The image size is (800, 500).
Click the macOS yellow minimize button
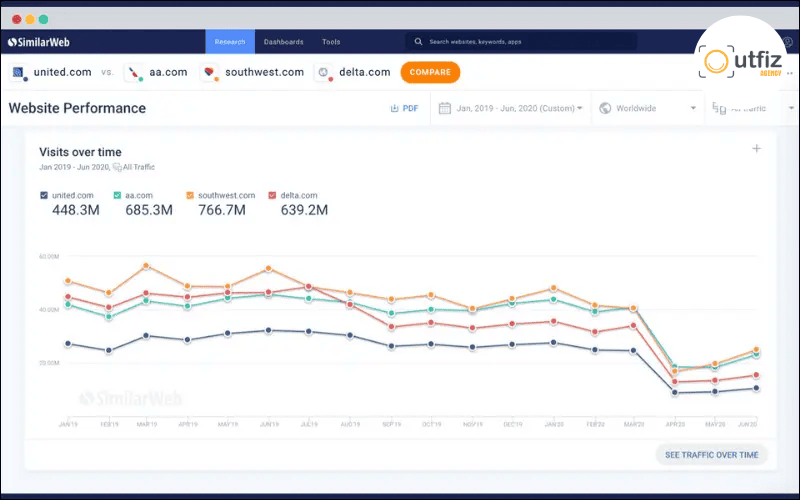pos(30,19)
